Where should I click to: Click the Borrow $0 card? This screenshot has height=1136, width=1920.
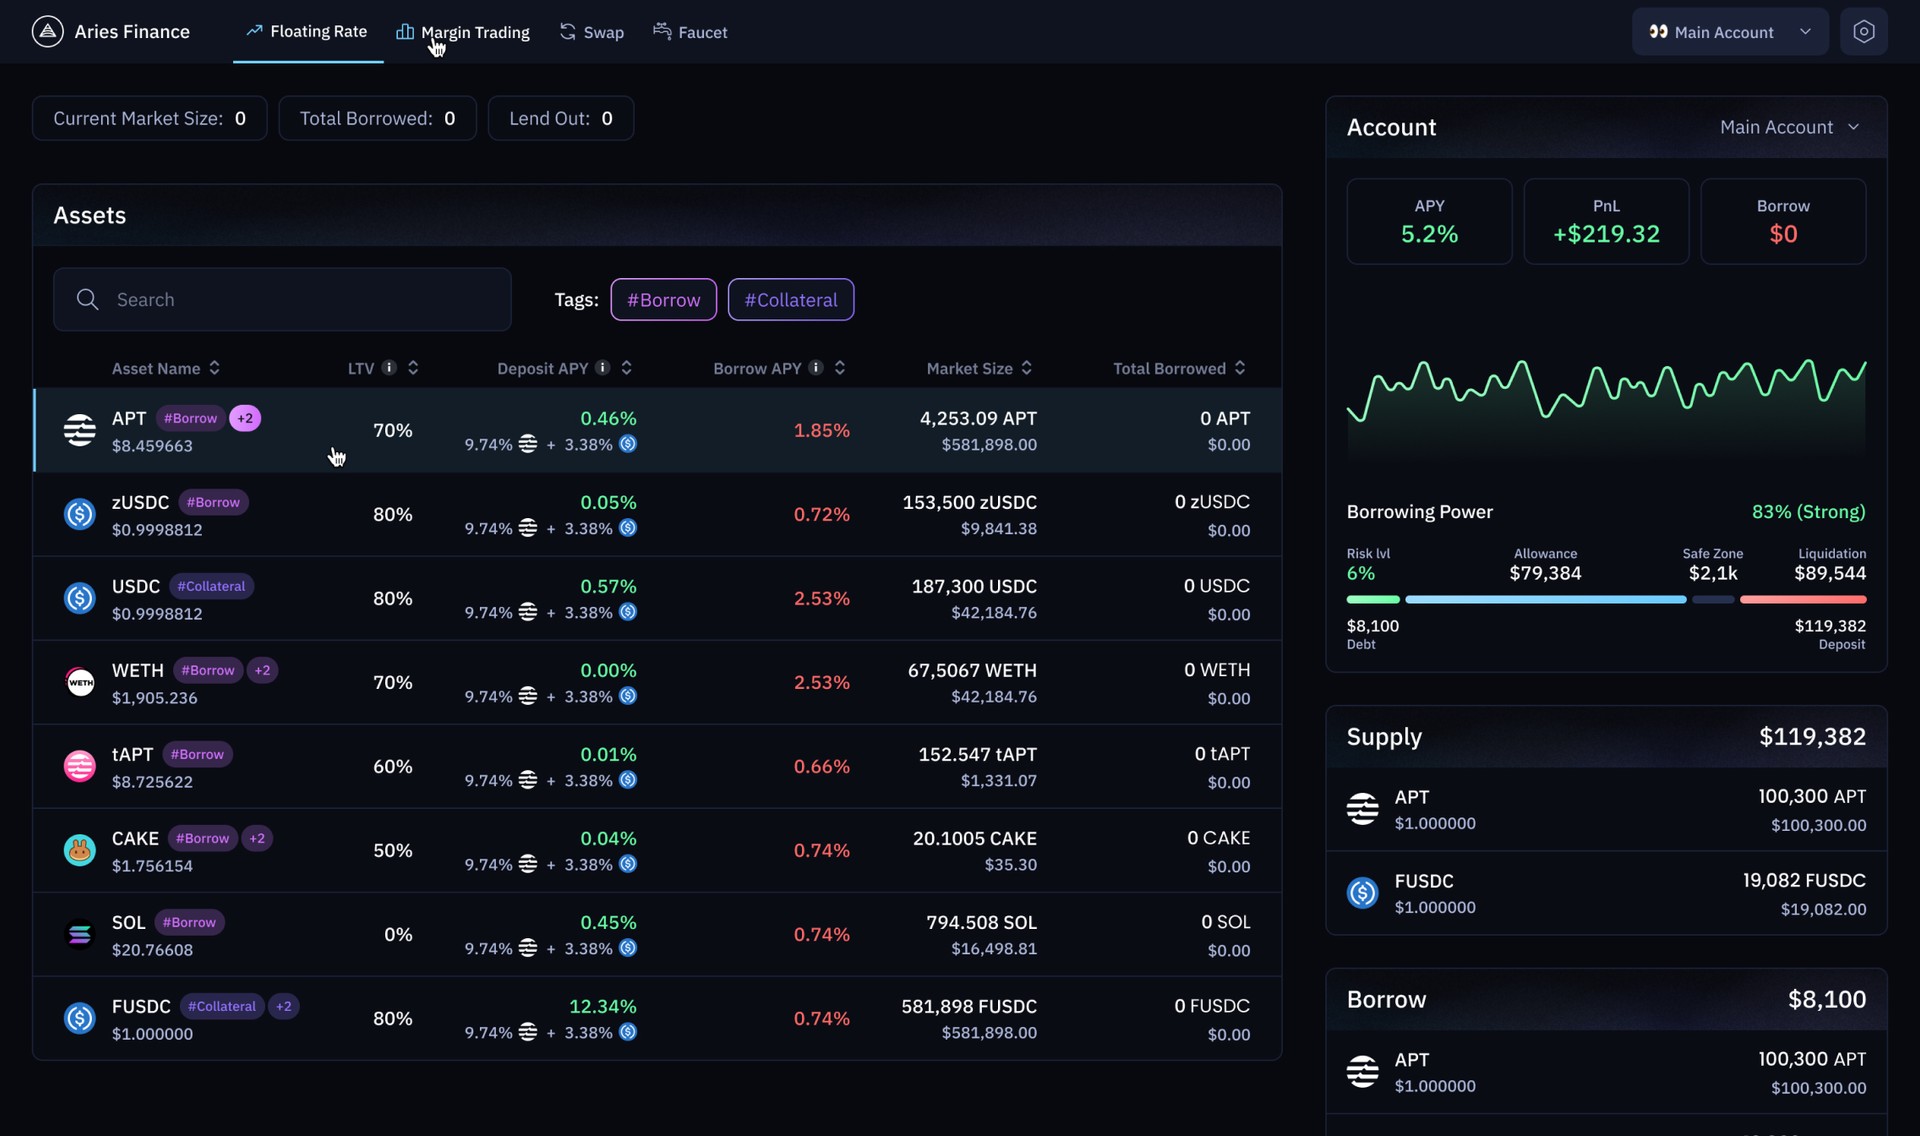click(x=1783, y=221)
